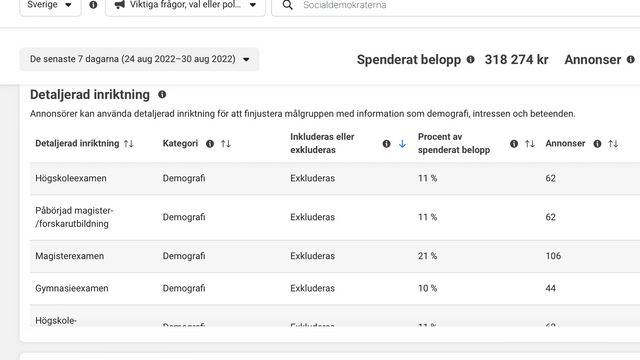Show info about Spenderat belopp

tap(471, 60)
